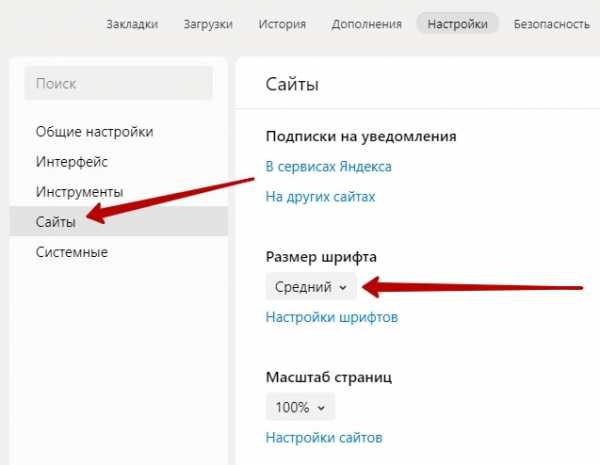The width and height of the screenshot is (600, 465).
Task: Open the История tab
Action: click(282, 24)
